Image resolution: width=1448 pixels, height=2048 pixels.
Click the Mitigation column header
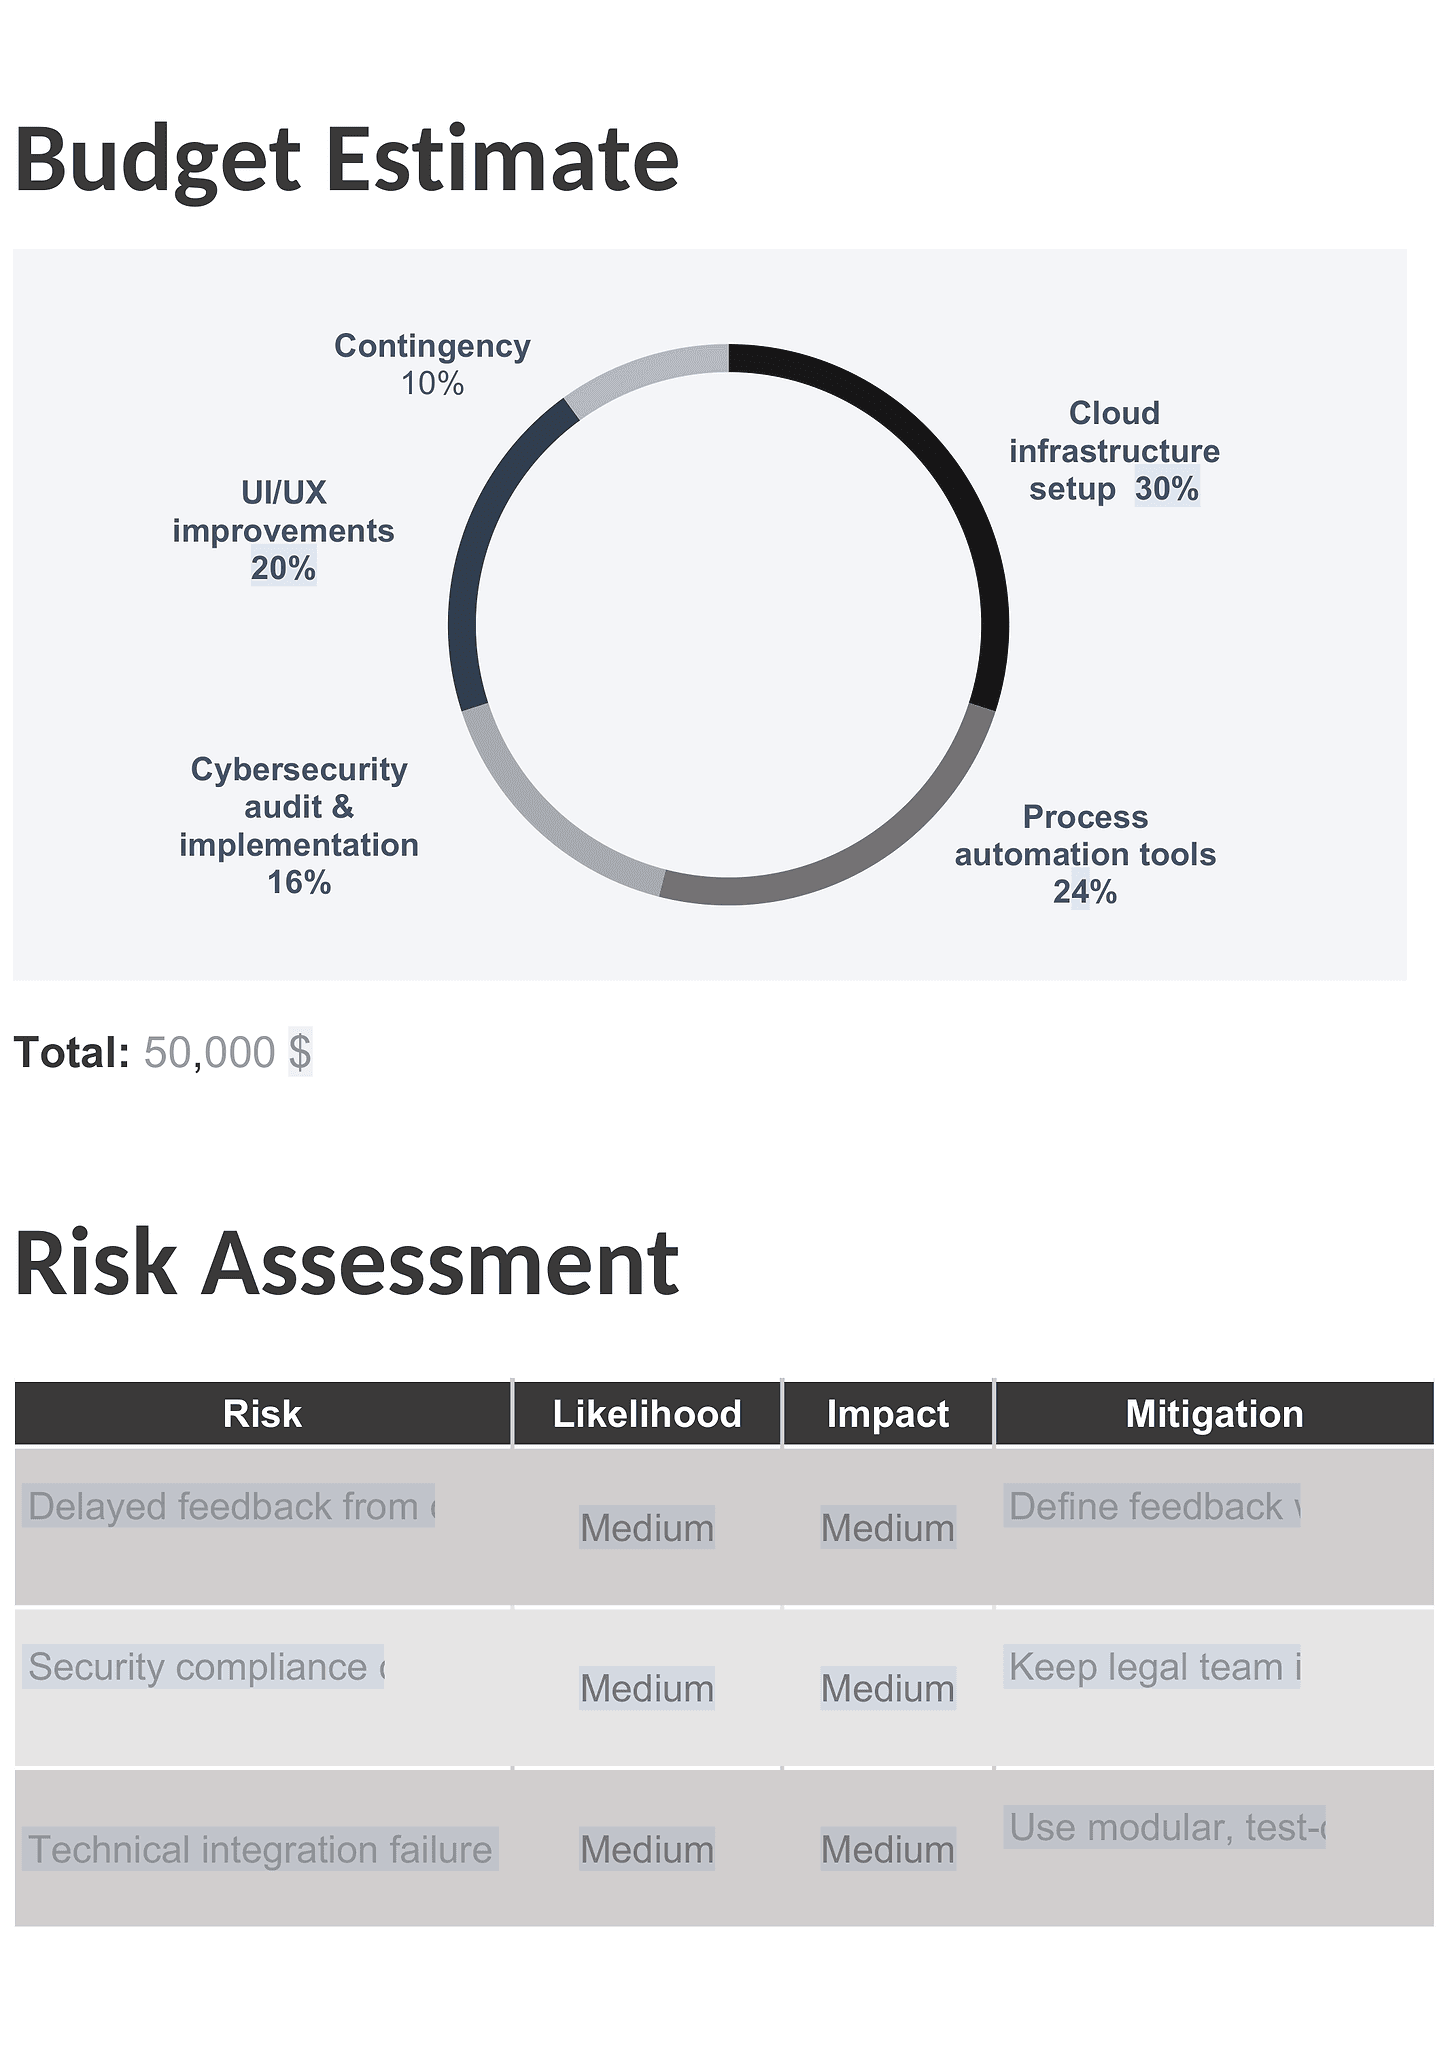pyautogui.click(x=1215, y=1413)
